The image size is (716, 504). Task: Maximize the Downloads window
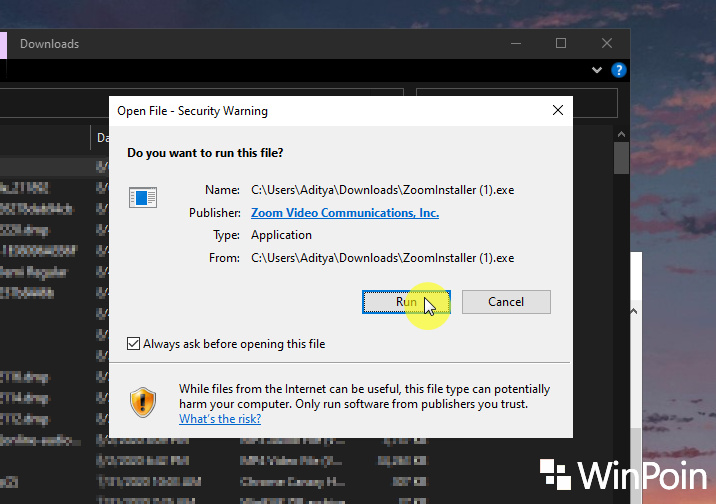pos(561,44)
